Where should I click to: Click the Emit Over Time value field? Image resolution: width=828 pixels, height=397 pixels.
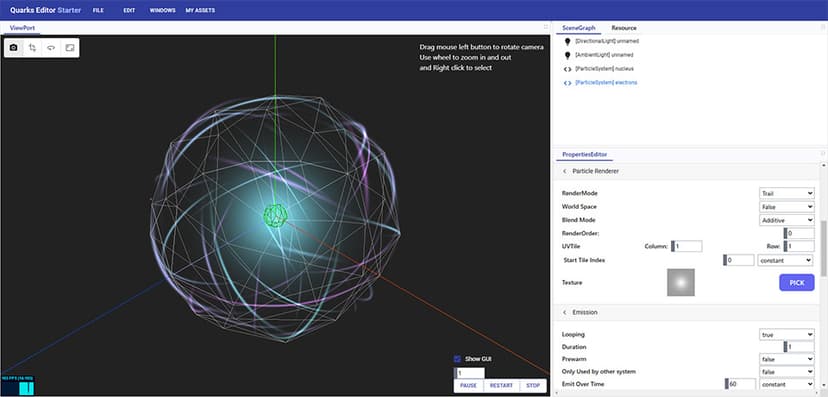point(740,384)
